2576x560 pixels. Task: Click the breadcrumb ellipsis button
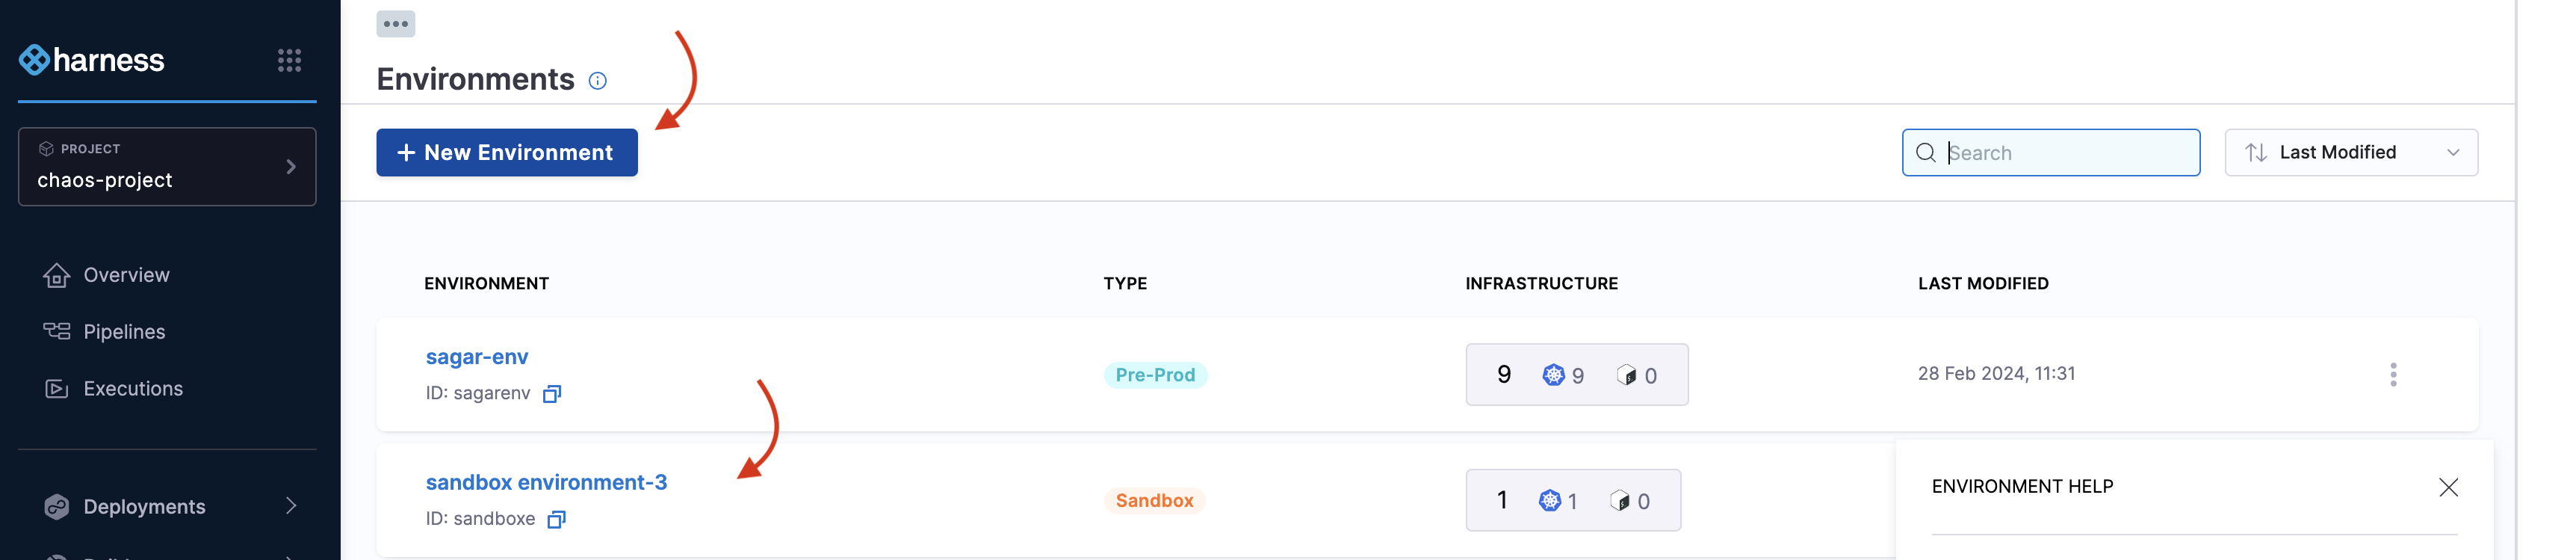click(395, 23)
